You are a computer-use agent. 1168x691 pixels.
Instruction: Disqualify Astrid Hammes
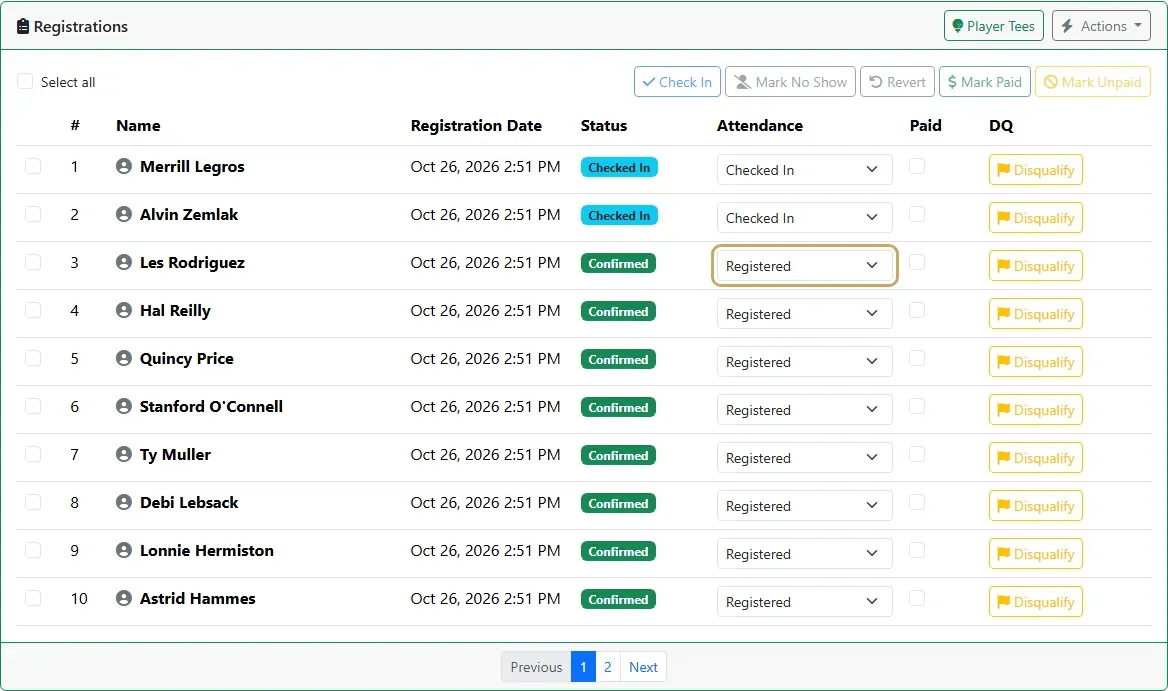(1035, 602)
